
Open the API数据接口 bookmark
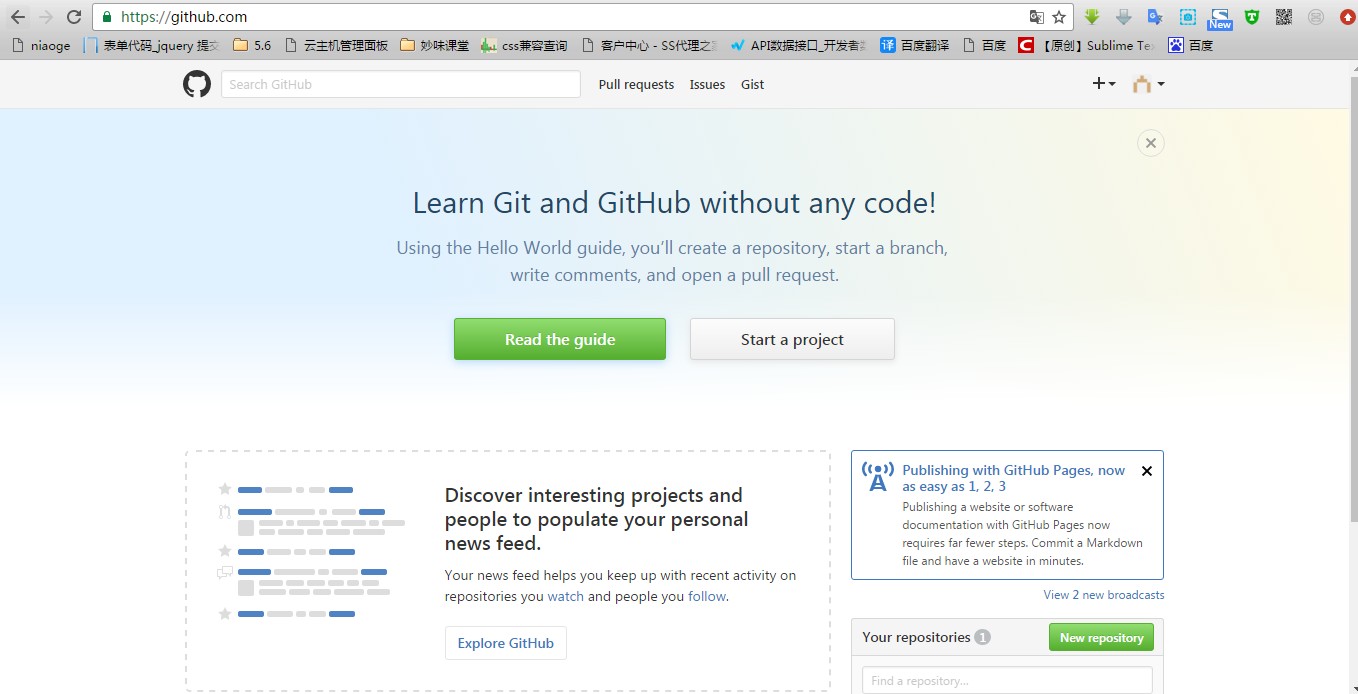[798, 45]
